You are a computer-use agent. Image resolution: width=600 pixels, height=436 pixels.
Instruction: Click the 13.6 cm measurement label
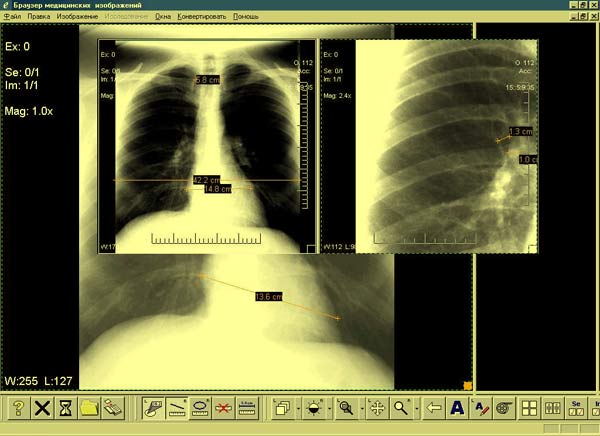point(269,297)
